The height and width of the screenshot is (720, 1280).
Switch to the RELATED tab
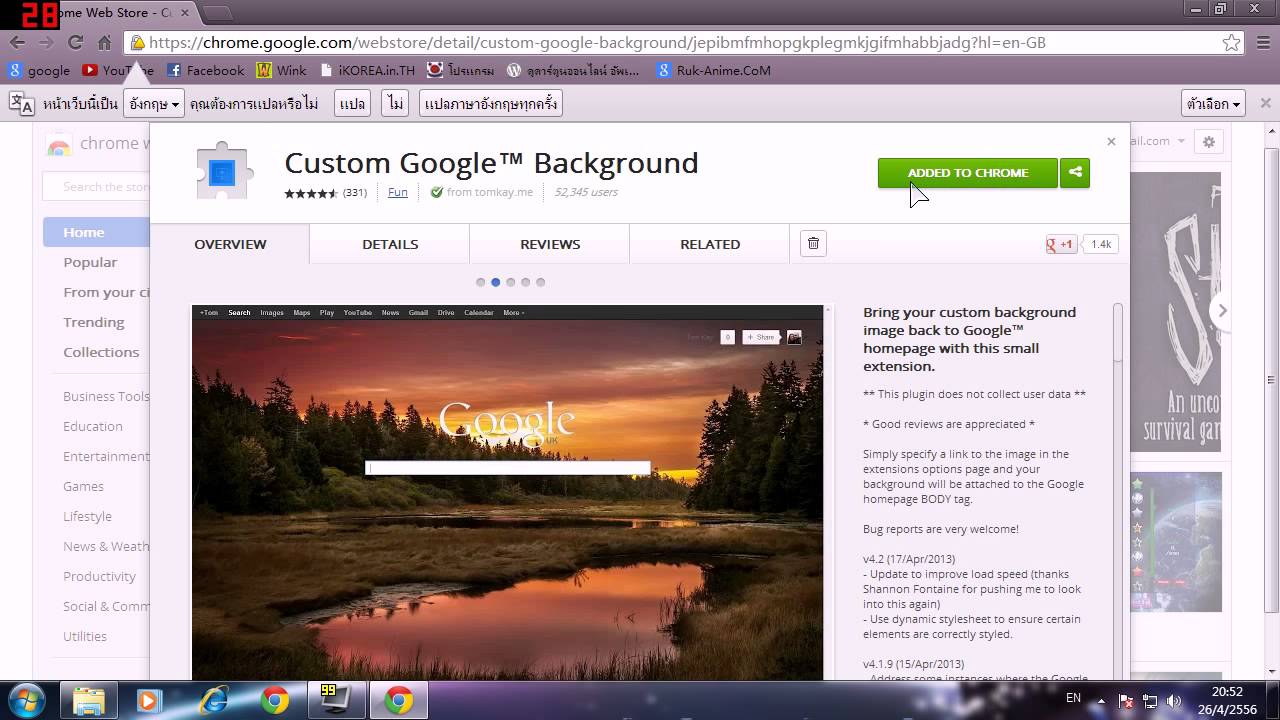coord(710,244)
